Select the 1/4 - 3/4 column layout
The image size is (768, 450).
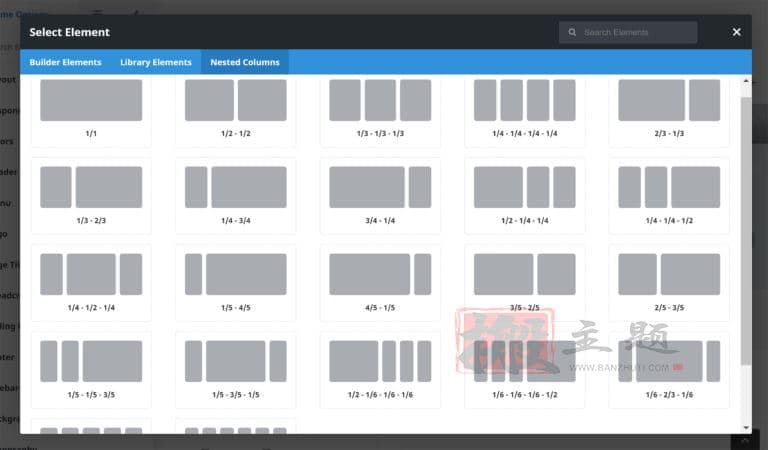pos(236,196)
